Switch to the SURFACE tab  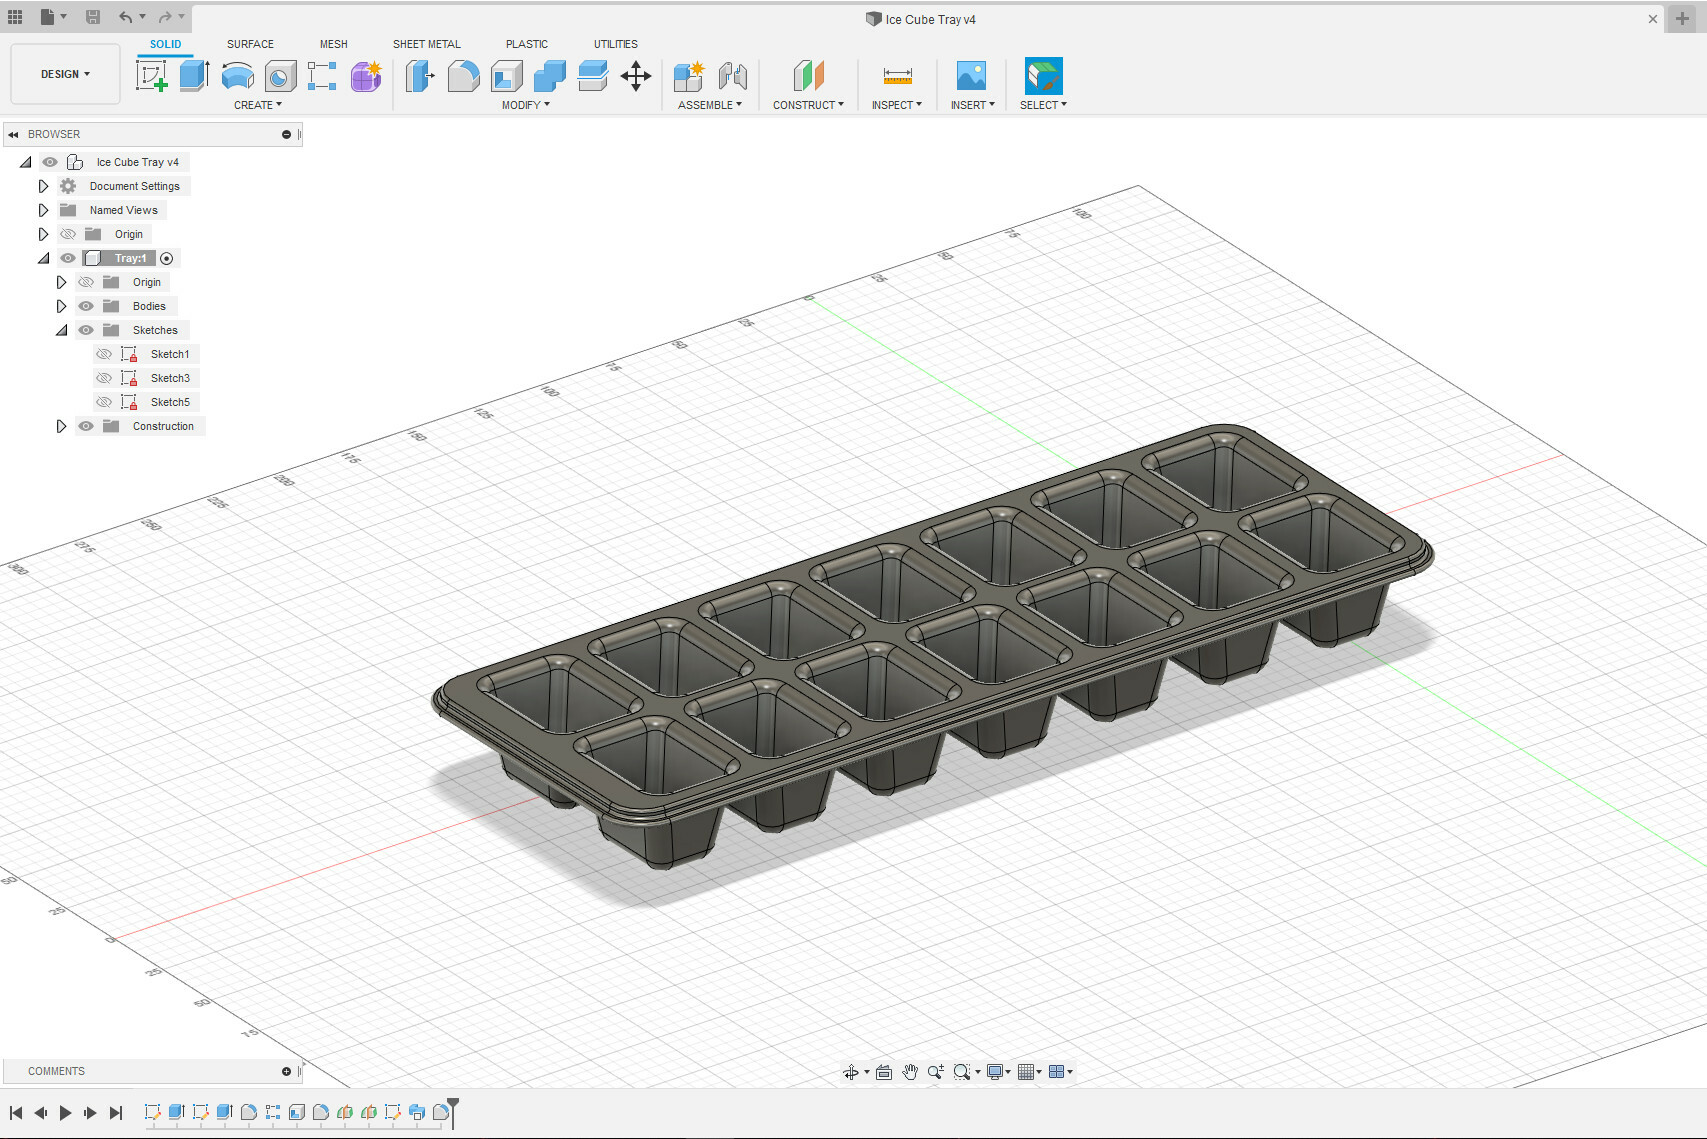pos(250,44)
